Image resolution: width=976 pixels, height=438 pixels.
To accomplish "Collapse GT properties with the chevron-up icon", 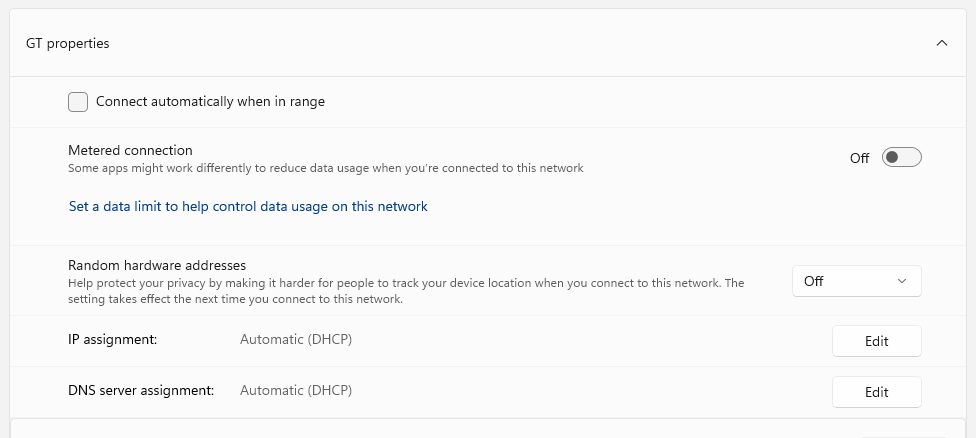I will point(941,43).
